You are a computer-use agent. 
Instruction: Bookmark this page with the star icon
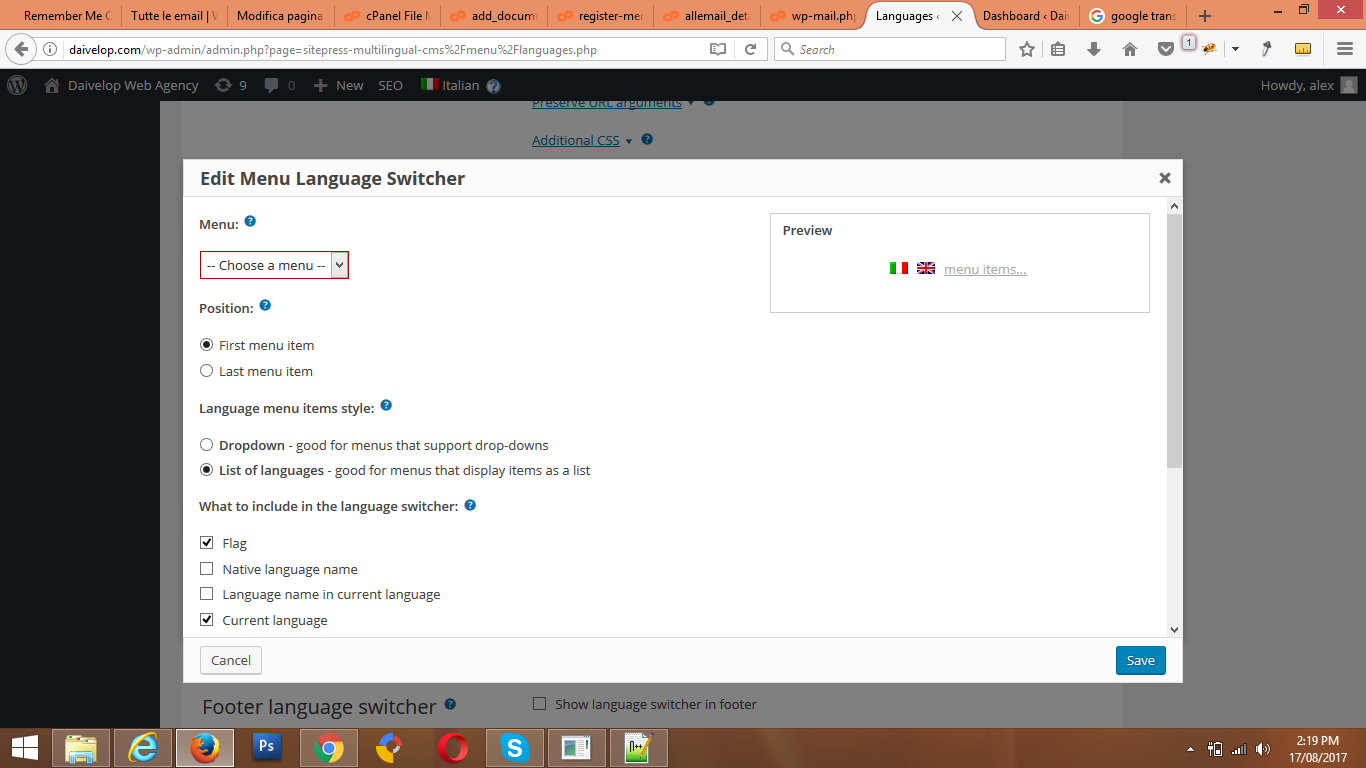1026,49
